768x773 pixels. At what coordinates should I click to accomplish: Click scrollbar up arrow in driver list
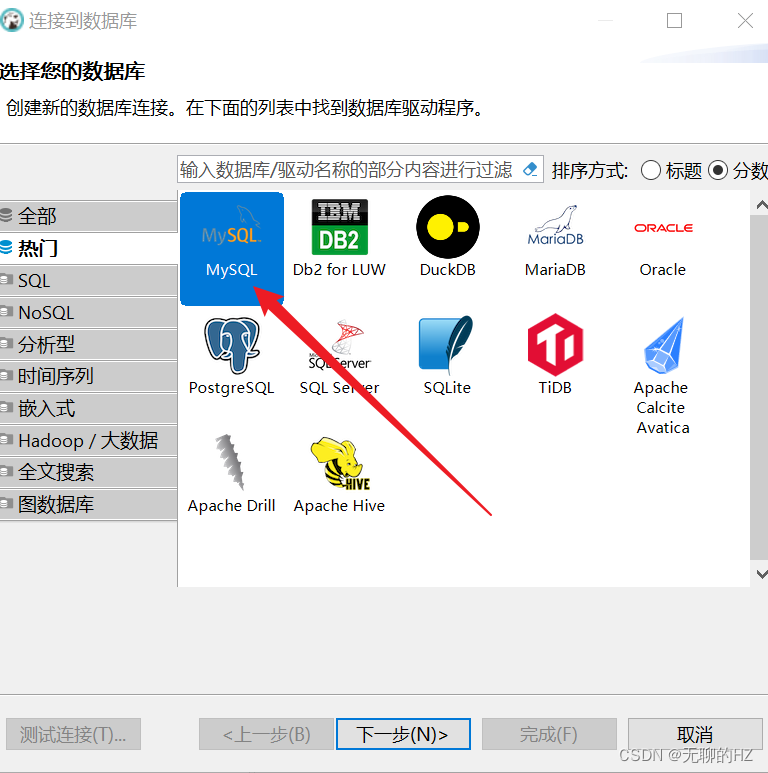point(761,205)
